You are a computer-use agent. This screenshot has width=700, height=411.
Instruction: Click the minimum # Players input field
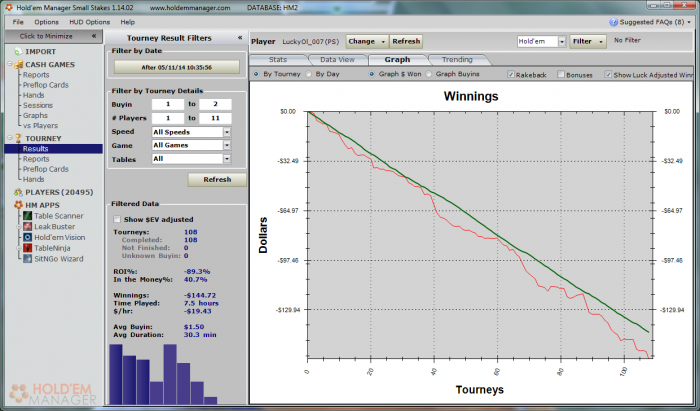tap(168, 118)
